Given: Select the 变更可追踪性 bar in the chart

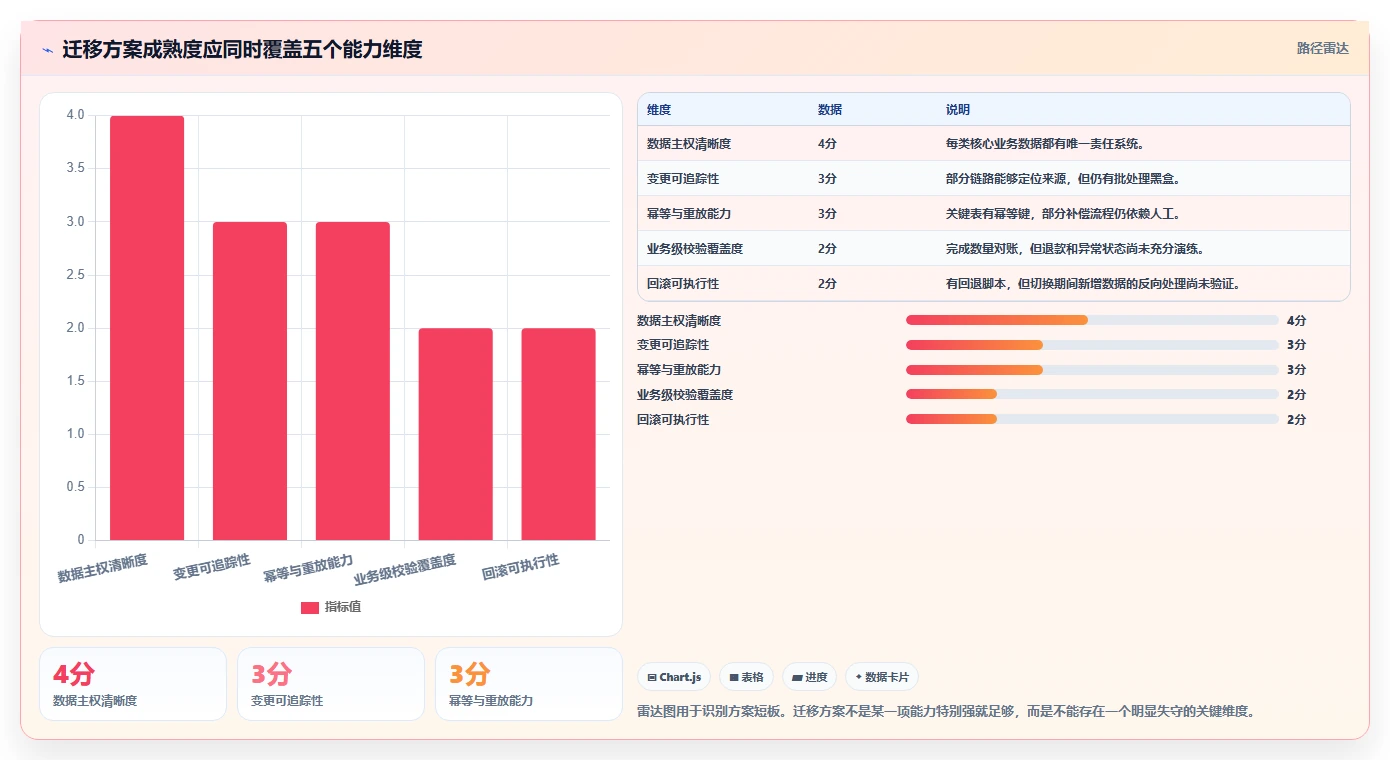Looking at the screenshot, I should [x=250, y=381].
